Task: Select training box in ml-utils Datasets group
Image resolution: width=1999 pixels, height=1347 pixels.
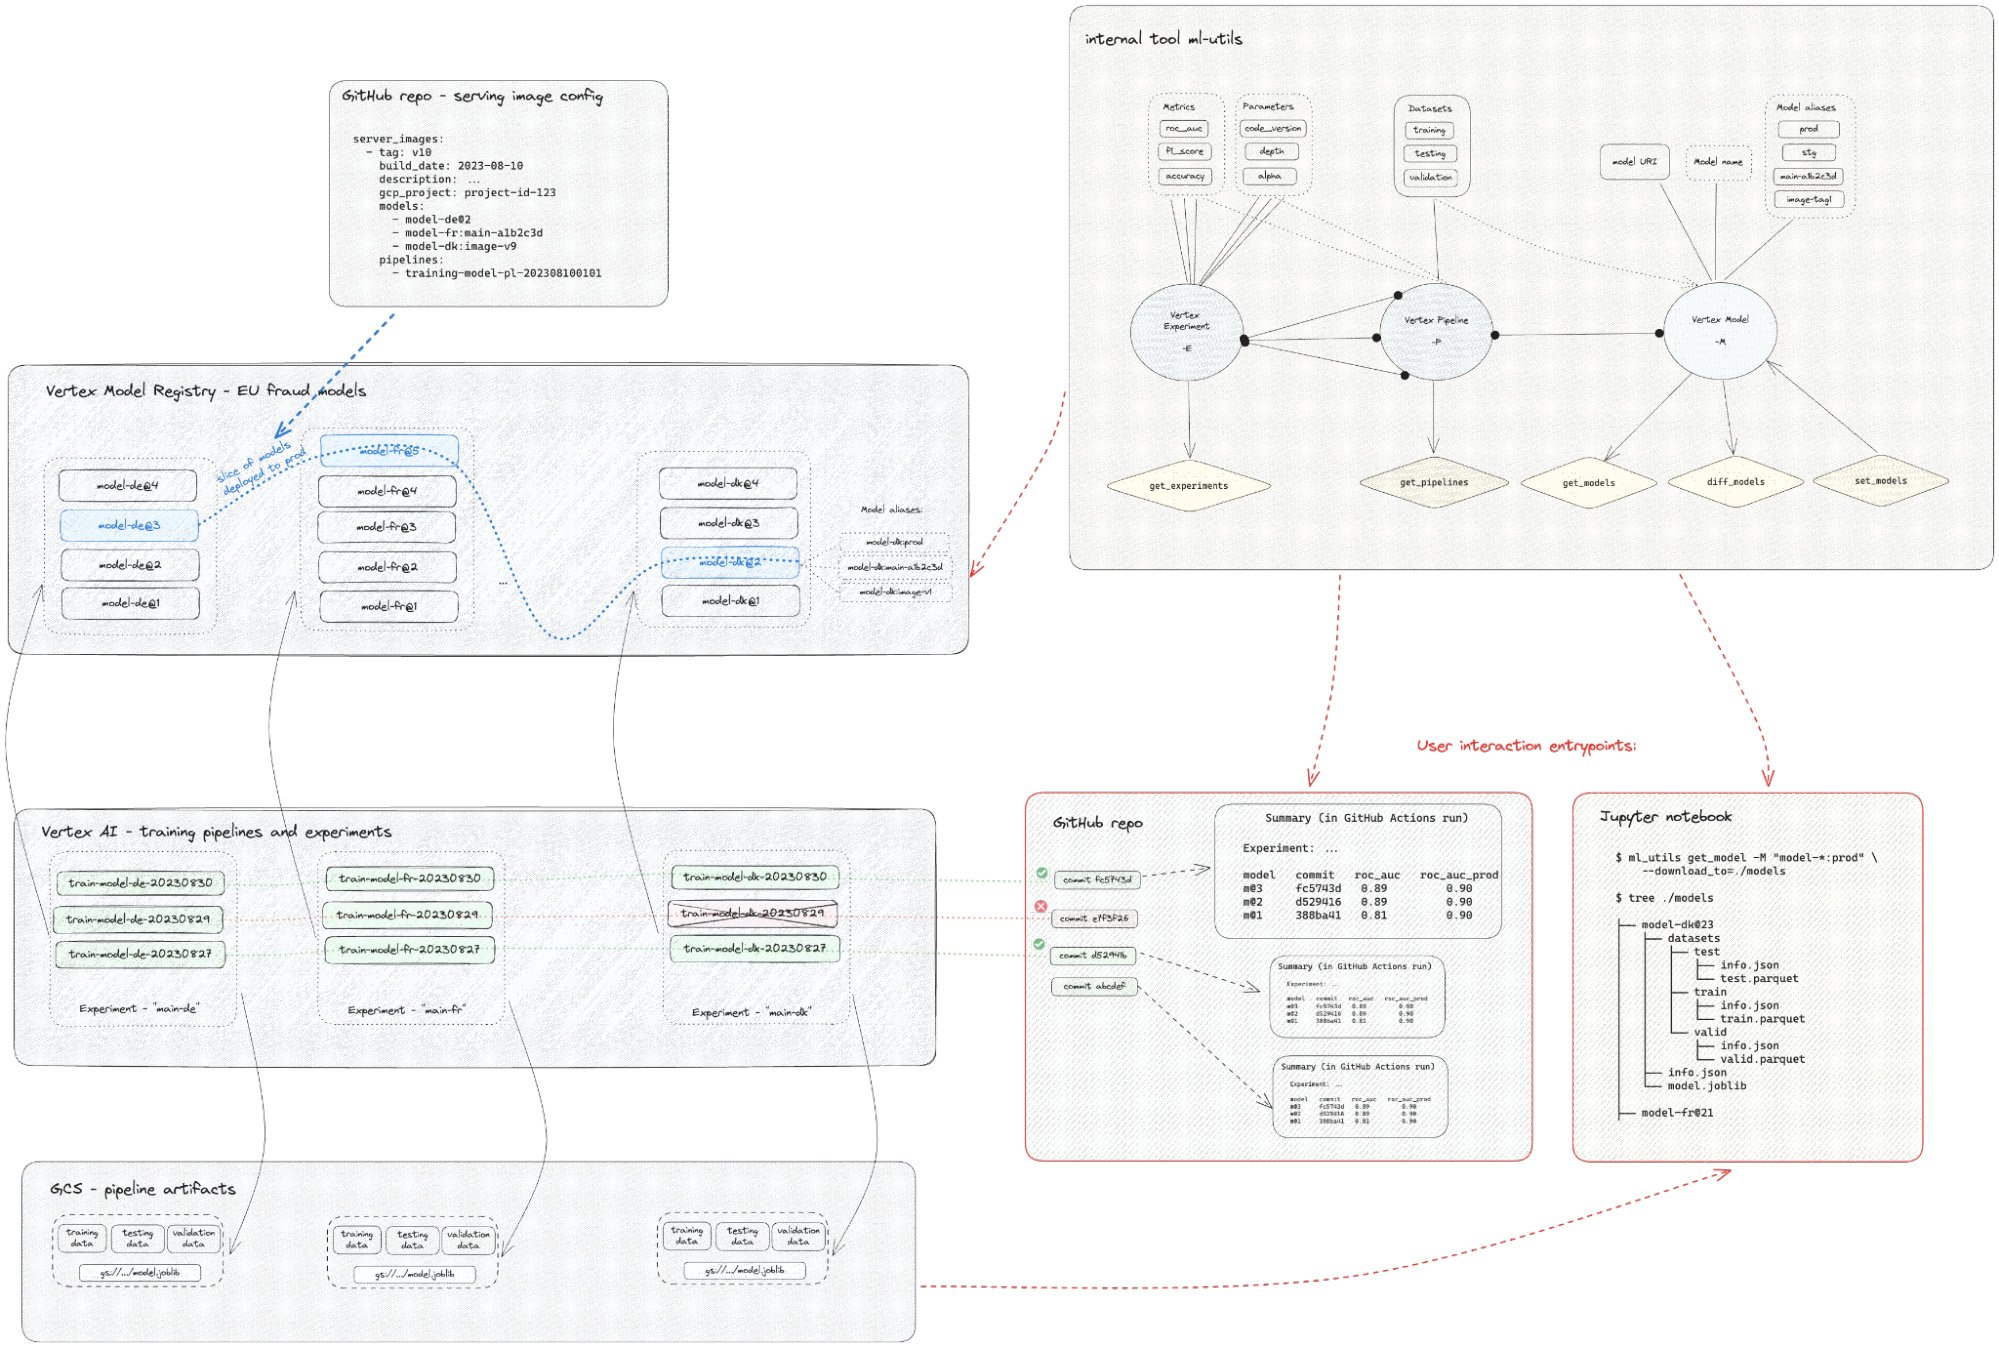Action: (x=1429, y=130)
